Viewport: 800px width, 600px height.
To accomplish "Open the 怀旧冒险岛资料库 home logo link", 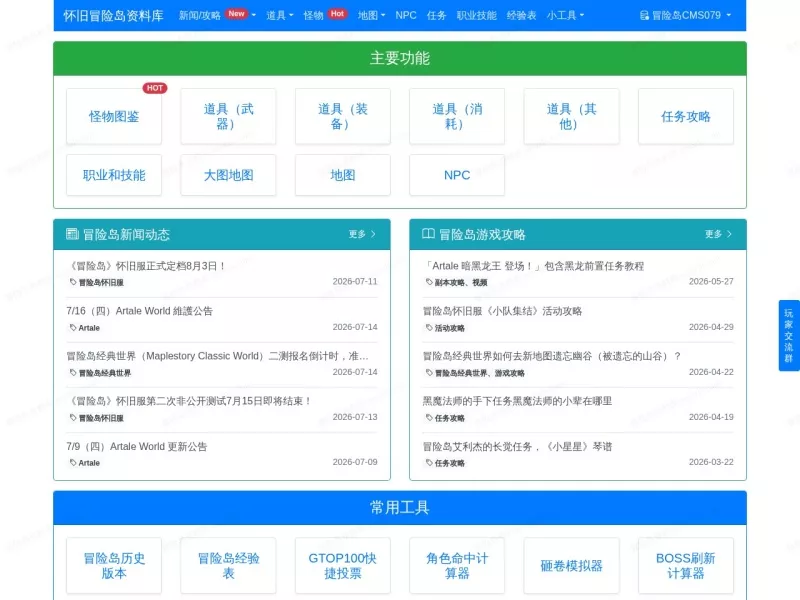I will click(113, 16).
